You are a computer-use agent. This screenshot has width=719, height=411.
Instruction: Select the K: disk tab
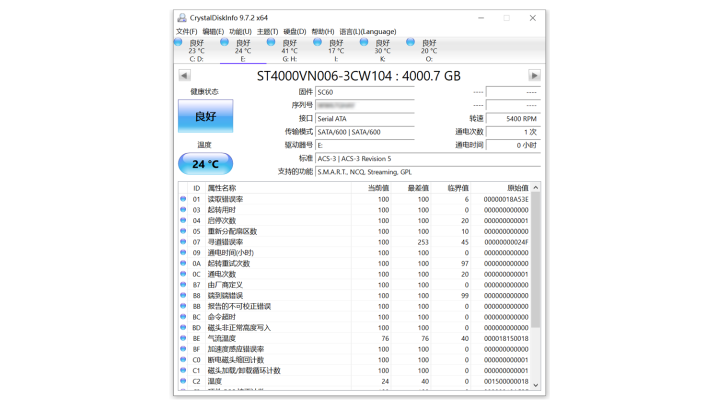[x=382, y=50]
